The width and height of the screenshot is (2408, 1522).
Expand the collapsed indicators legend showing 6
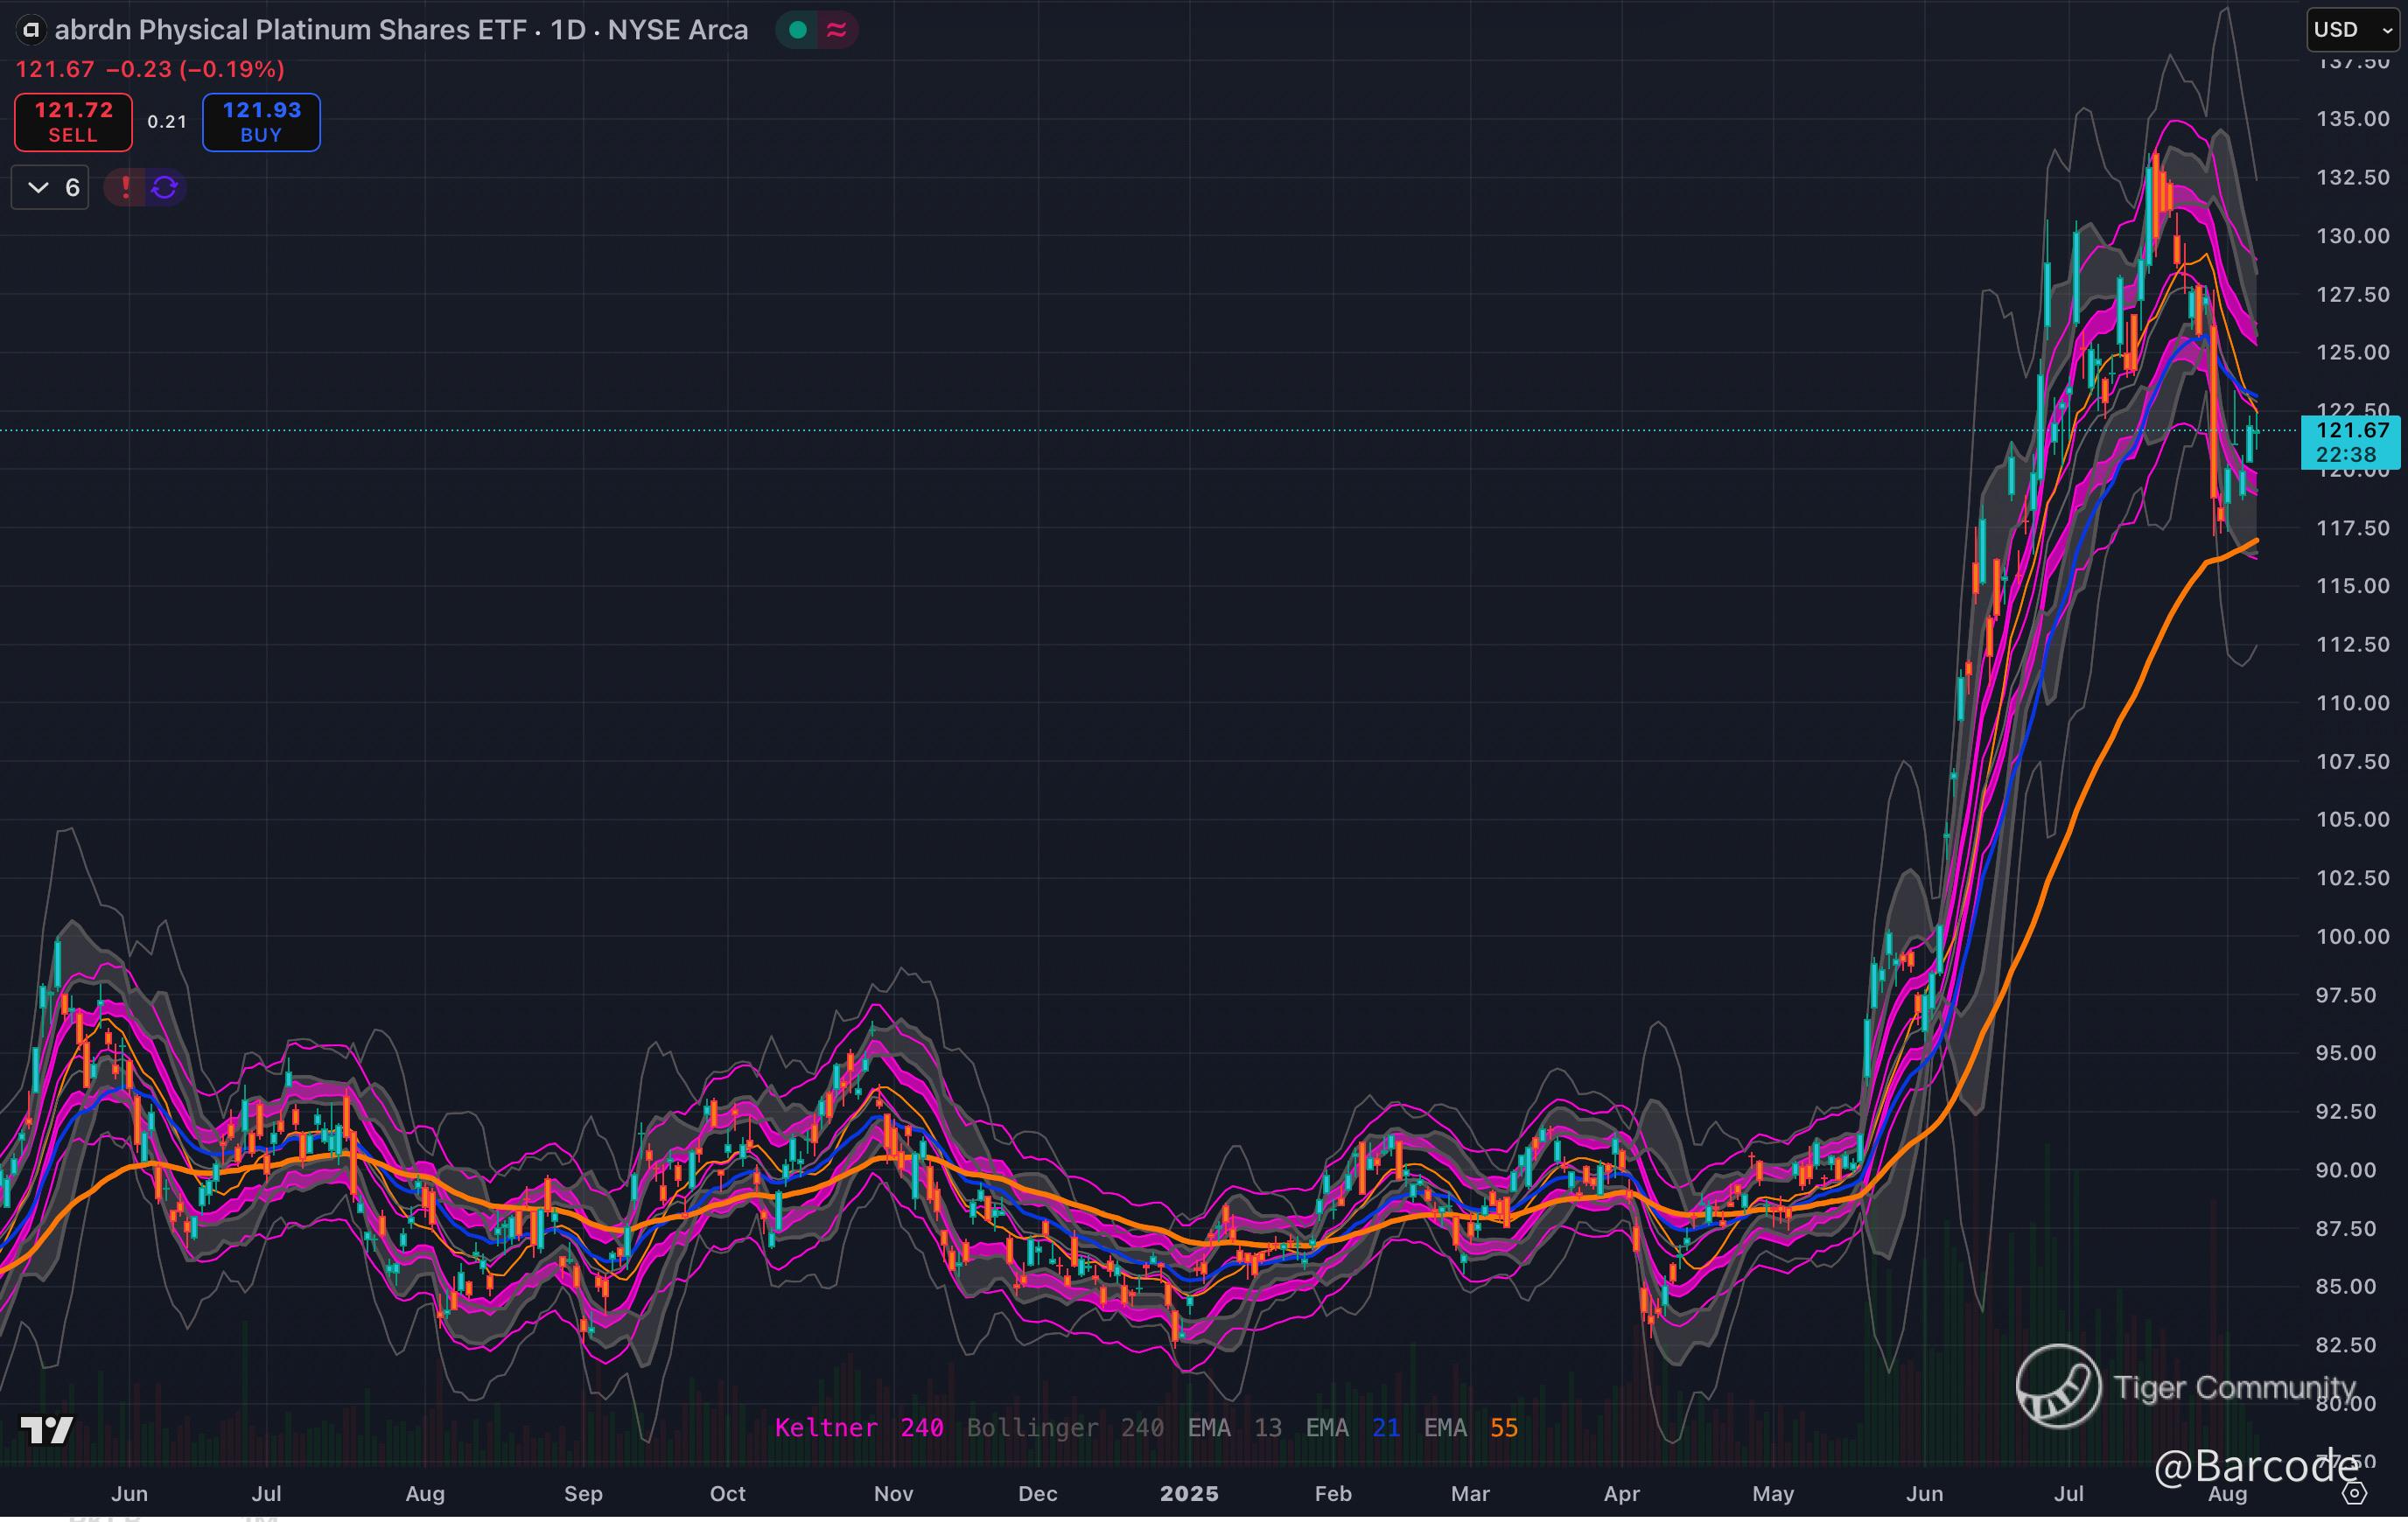50,187
